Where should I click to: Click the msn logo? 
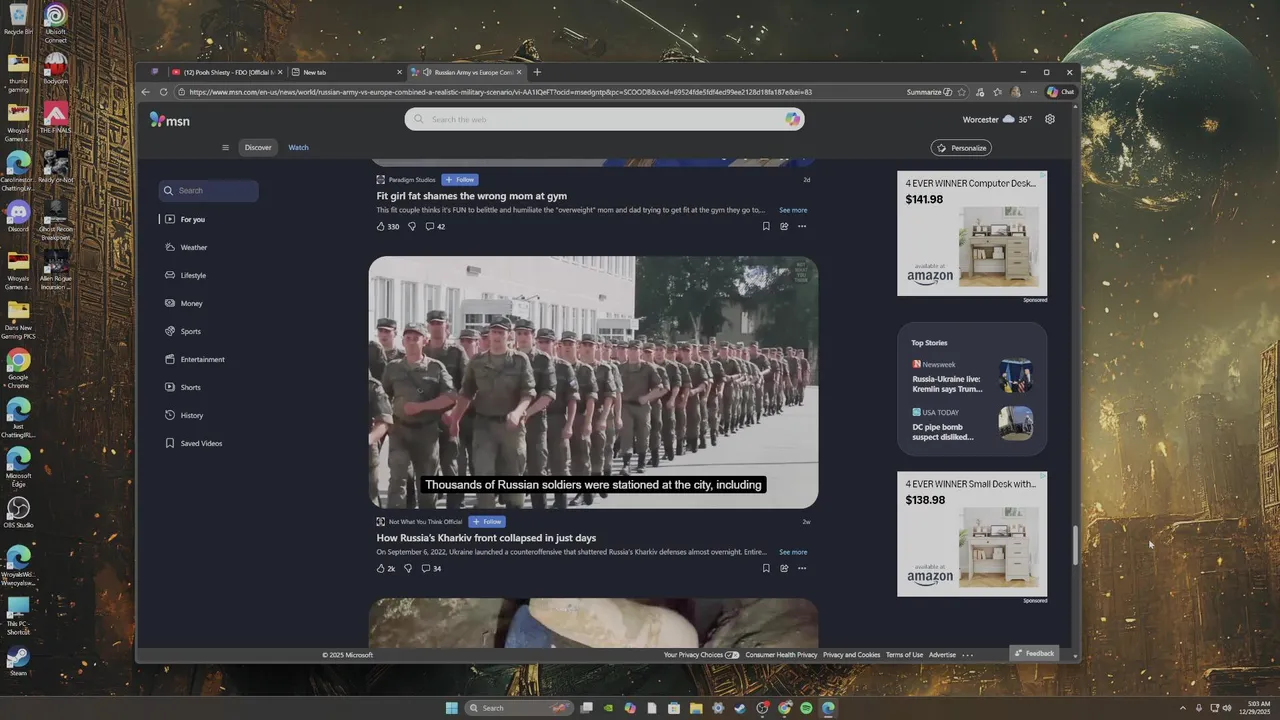169,120
